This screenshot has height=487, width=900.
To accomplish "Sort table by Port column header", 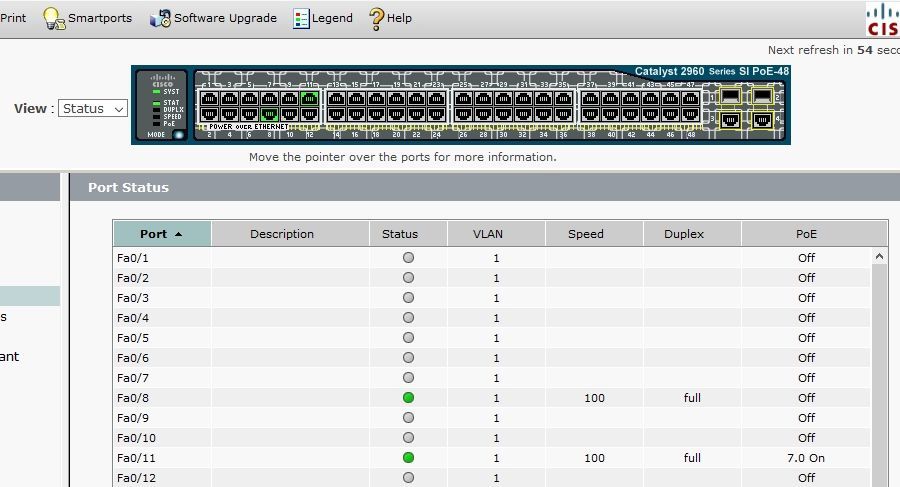I will point(162,234).
